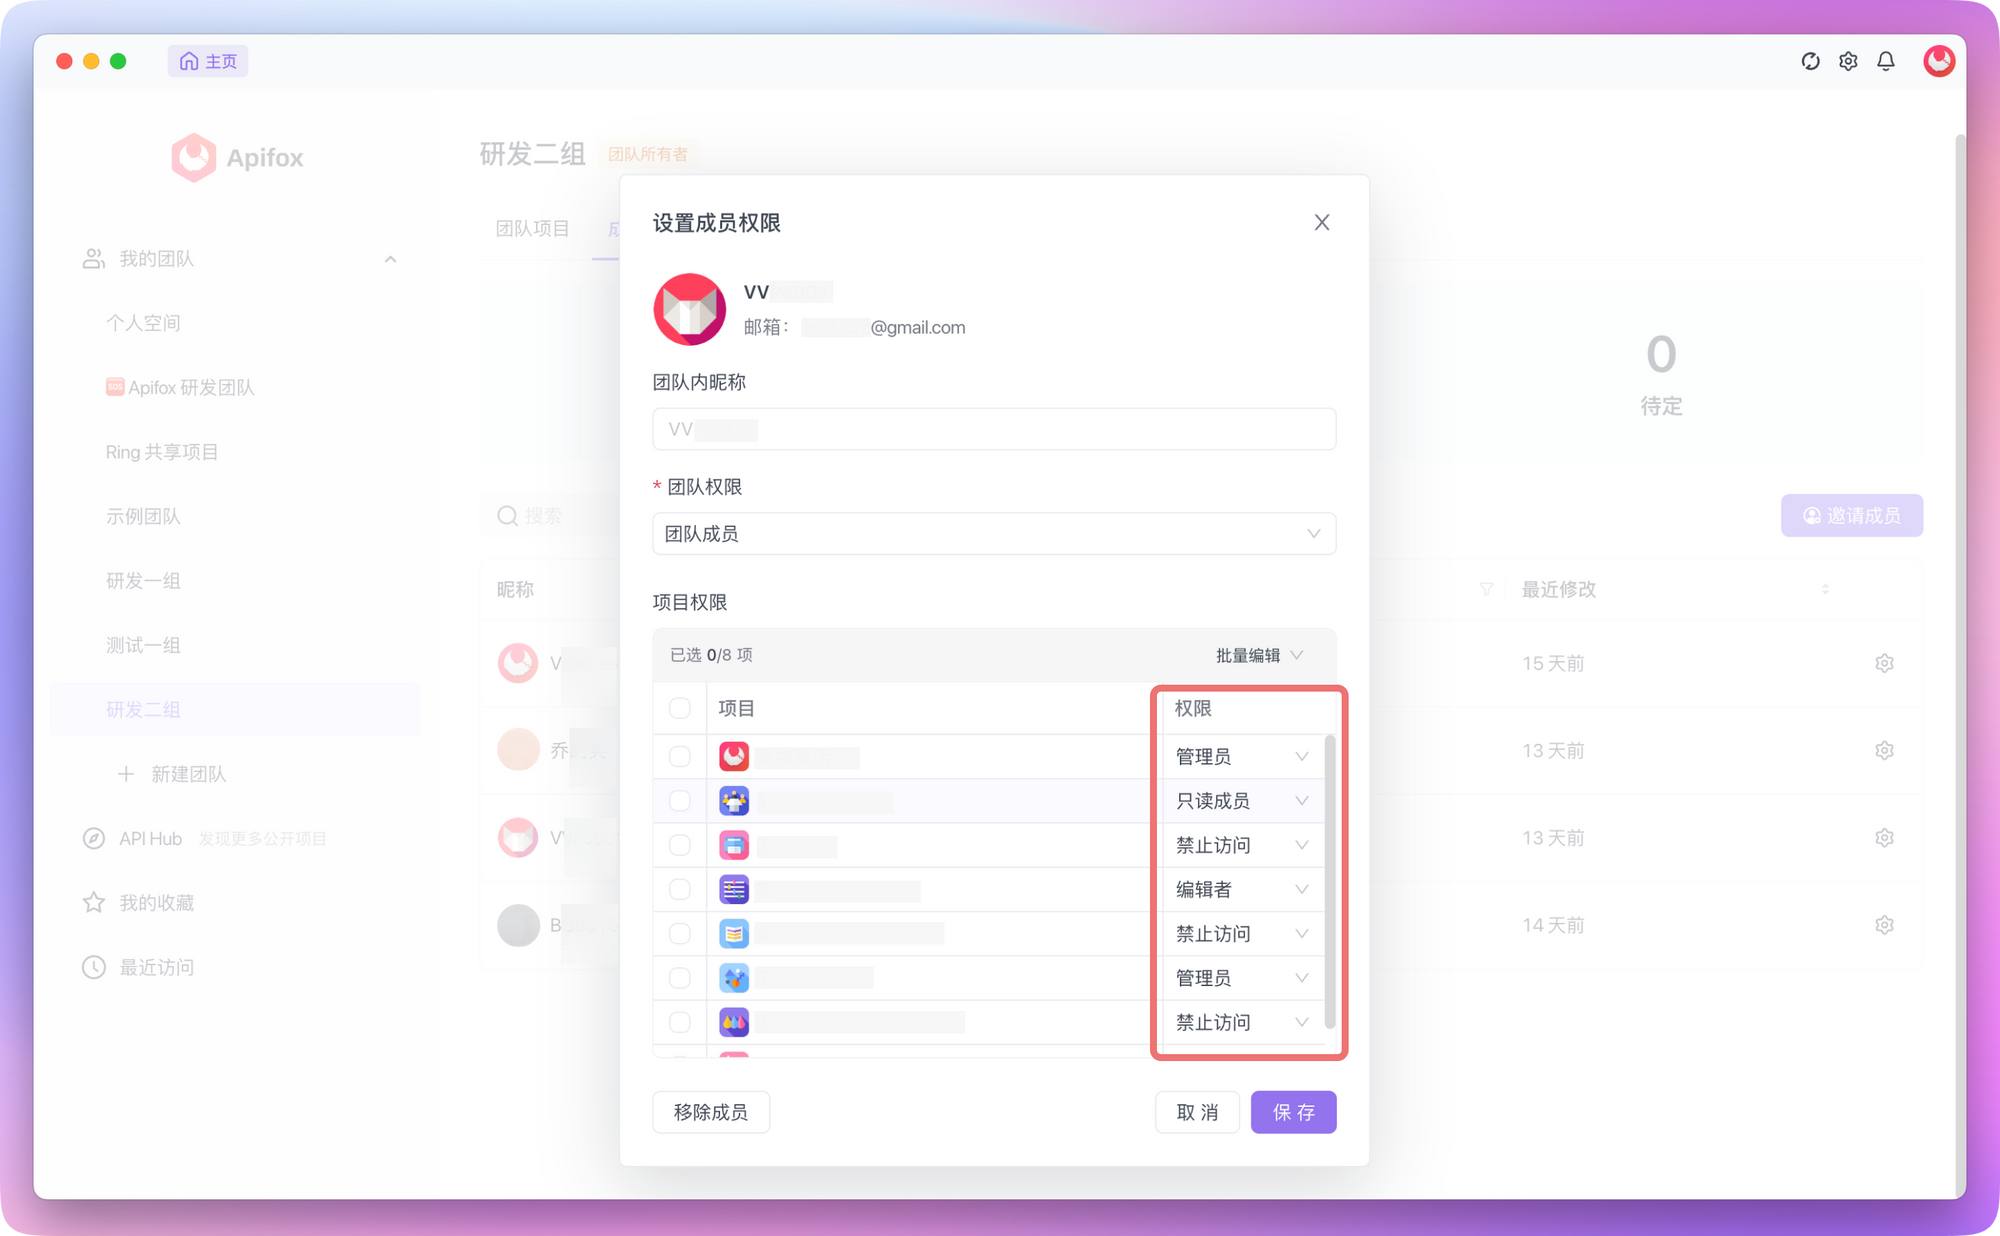The width and height of the screenshot is (2000, 1236).
Task: Open permission dropdown for first project (管理员)
Action: (x=1241, y=756)
